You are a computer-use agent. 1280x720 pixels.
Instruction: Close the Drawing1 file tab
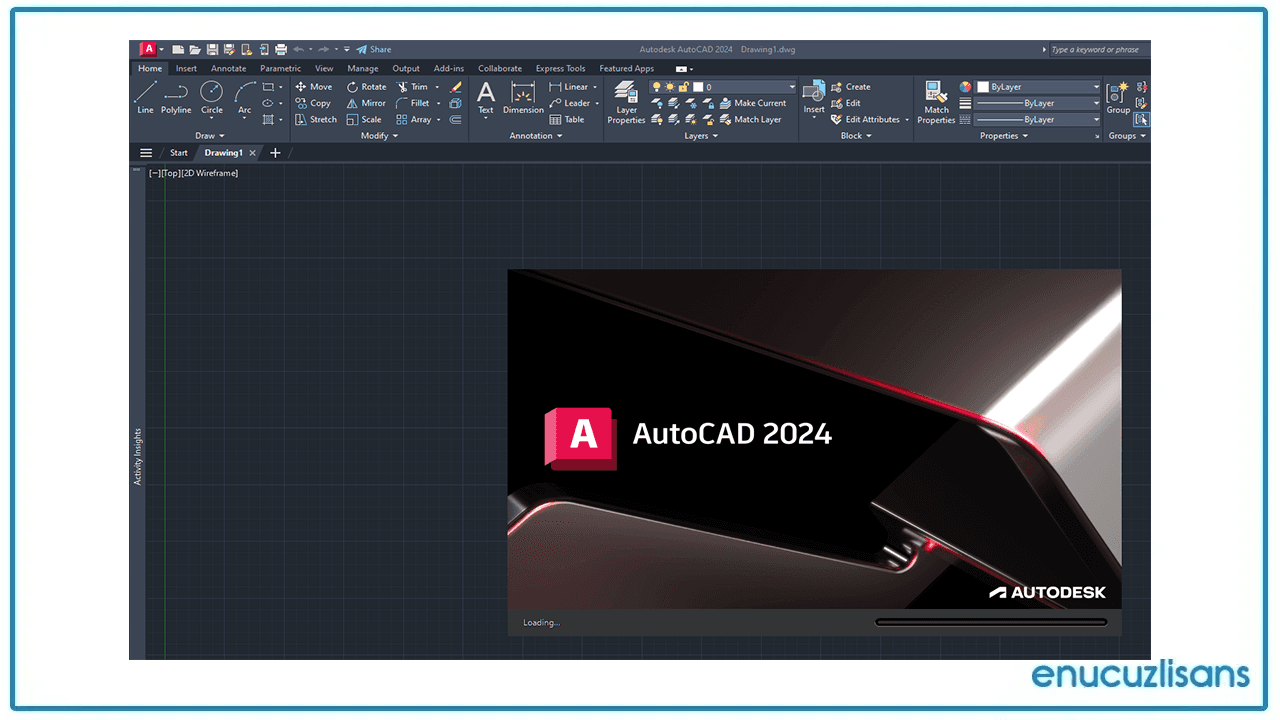coord(253,153)
